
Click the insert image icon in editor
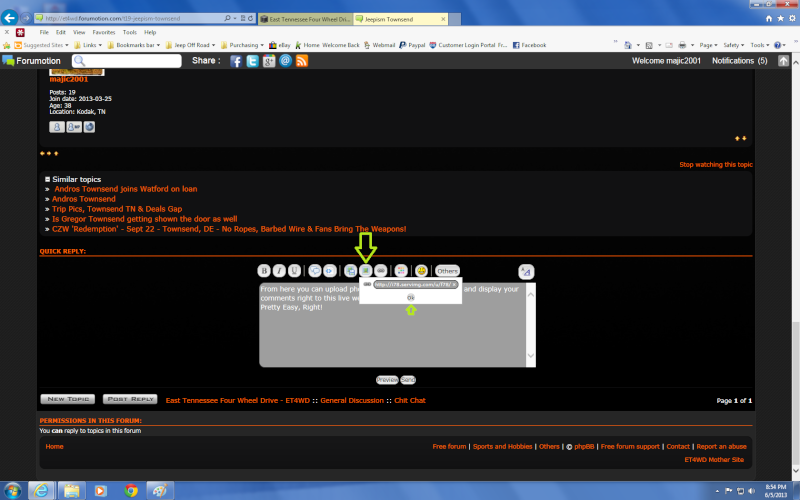point(365,271)
